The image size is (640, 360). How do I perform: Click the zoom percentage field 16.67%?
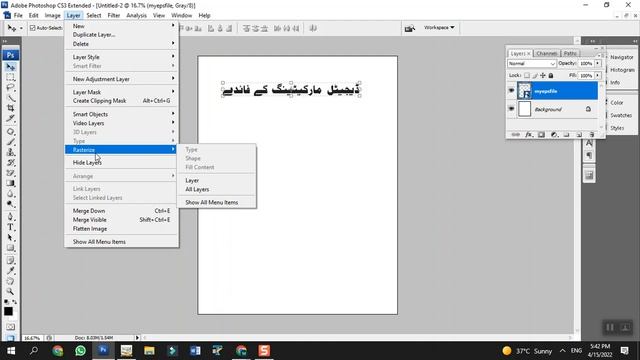(32, 338)
